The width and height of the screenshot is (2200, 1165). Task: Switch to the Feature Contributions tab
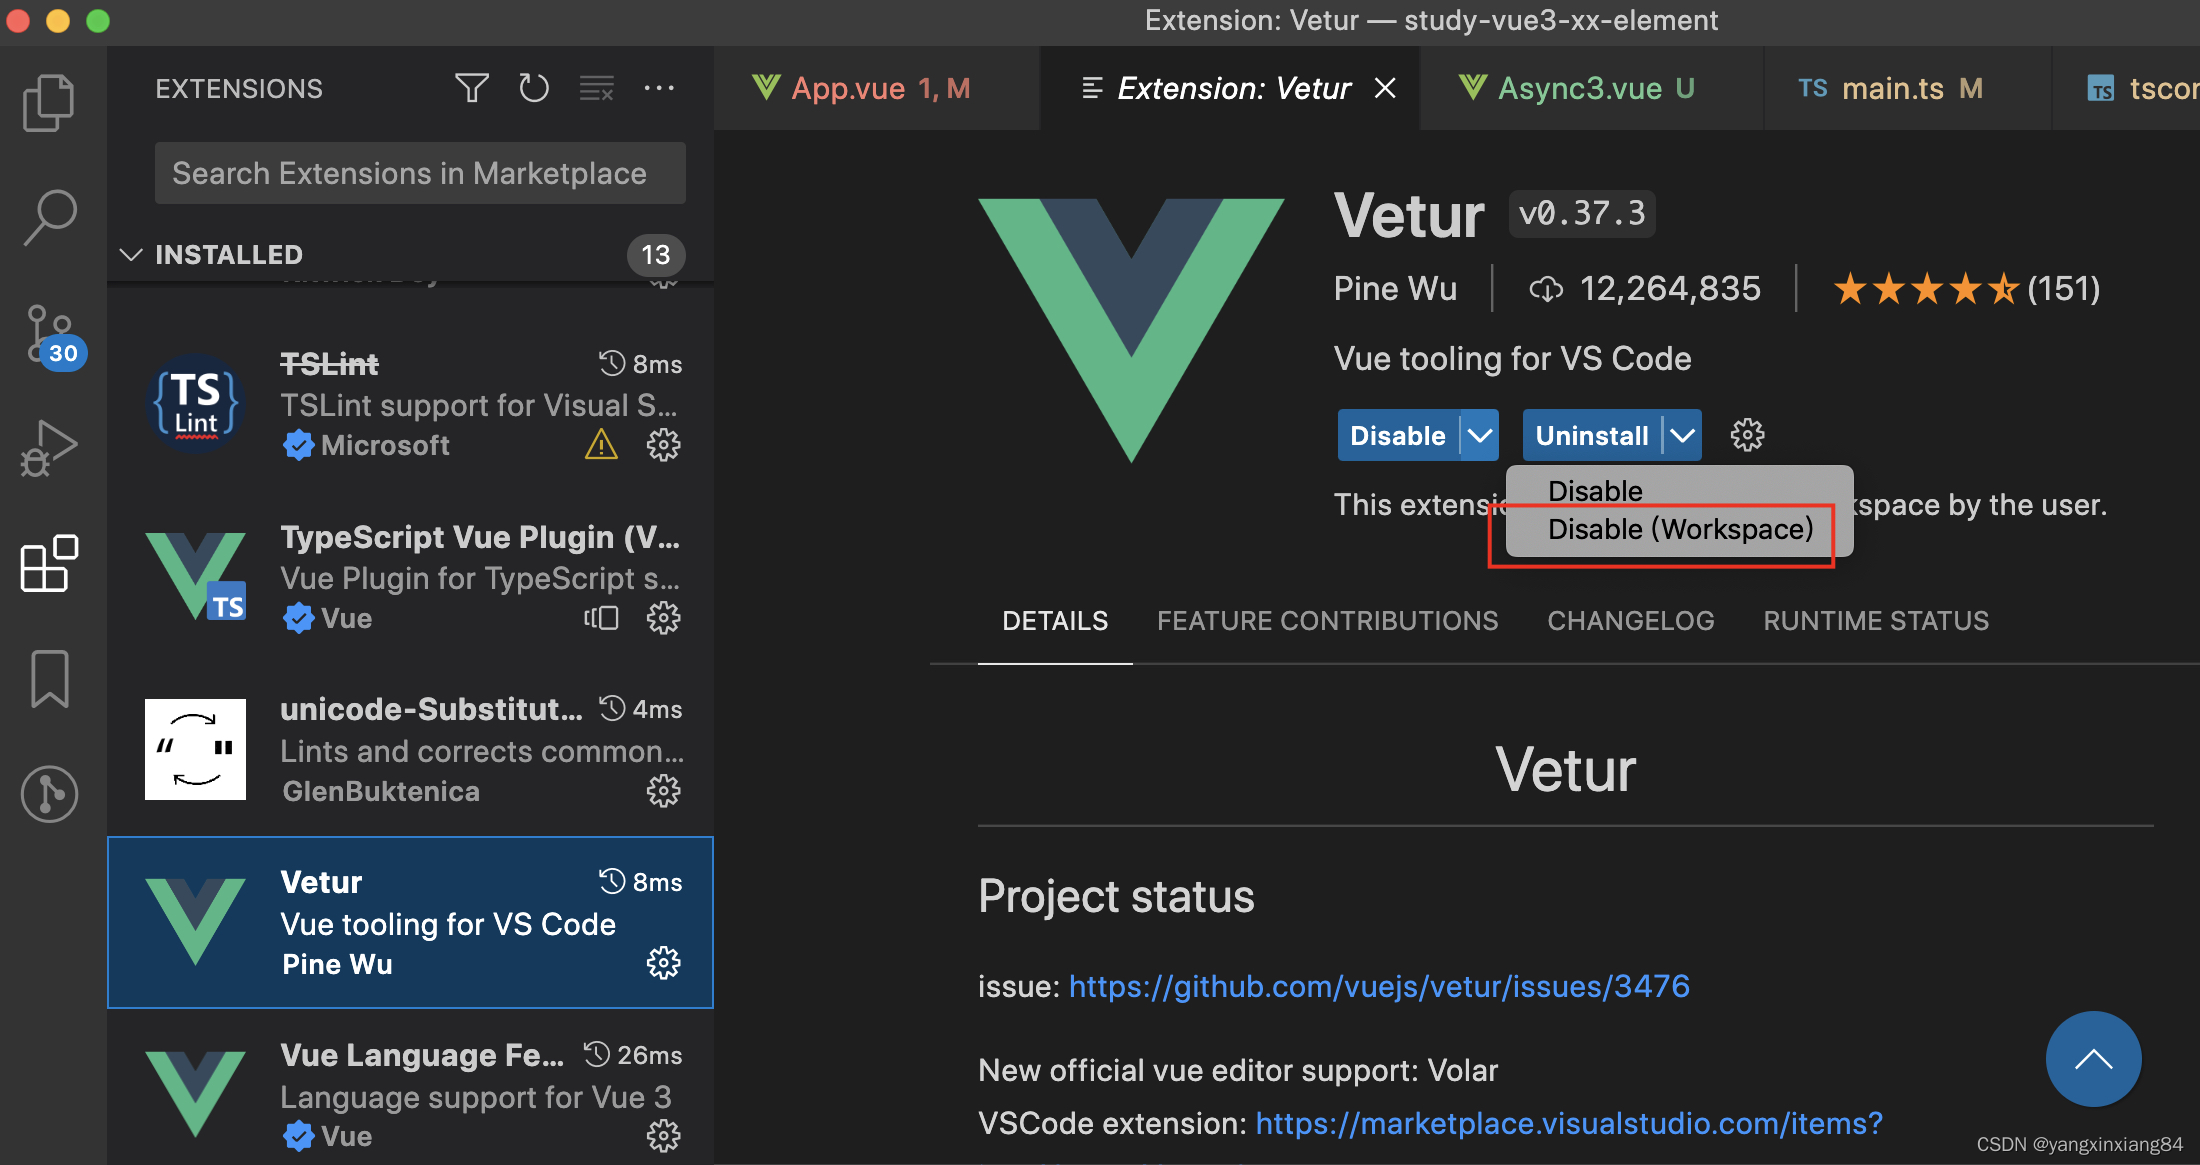(1327, 621)
